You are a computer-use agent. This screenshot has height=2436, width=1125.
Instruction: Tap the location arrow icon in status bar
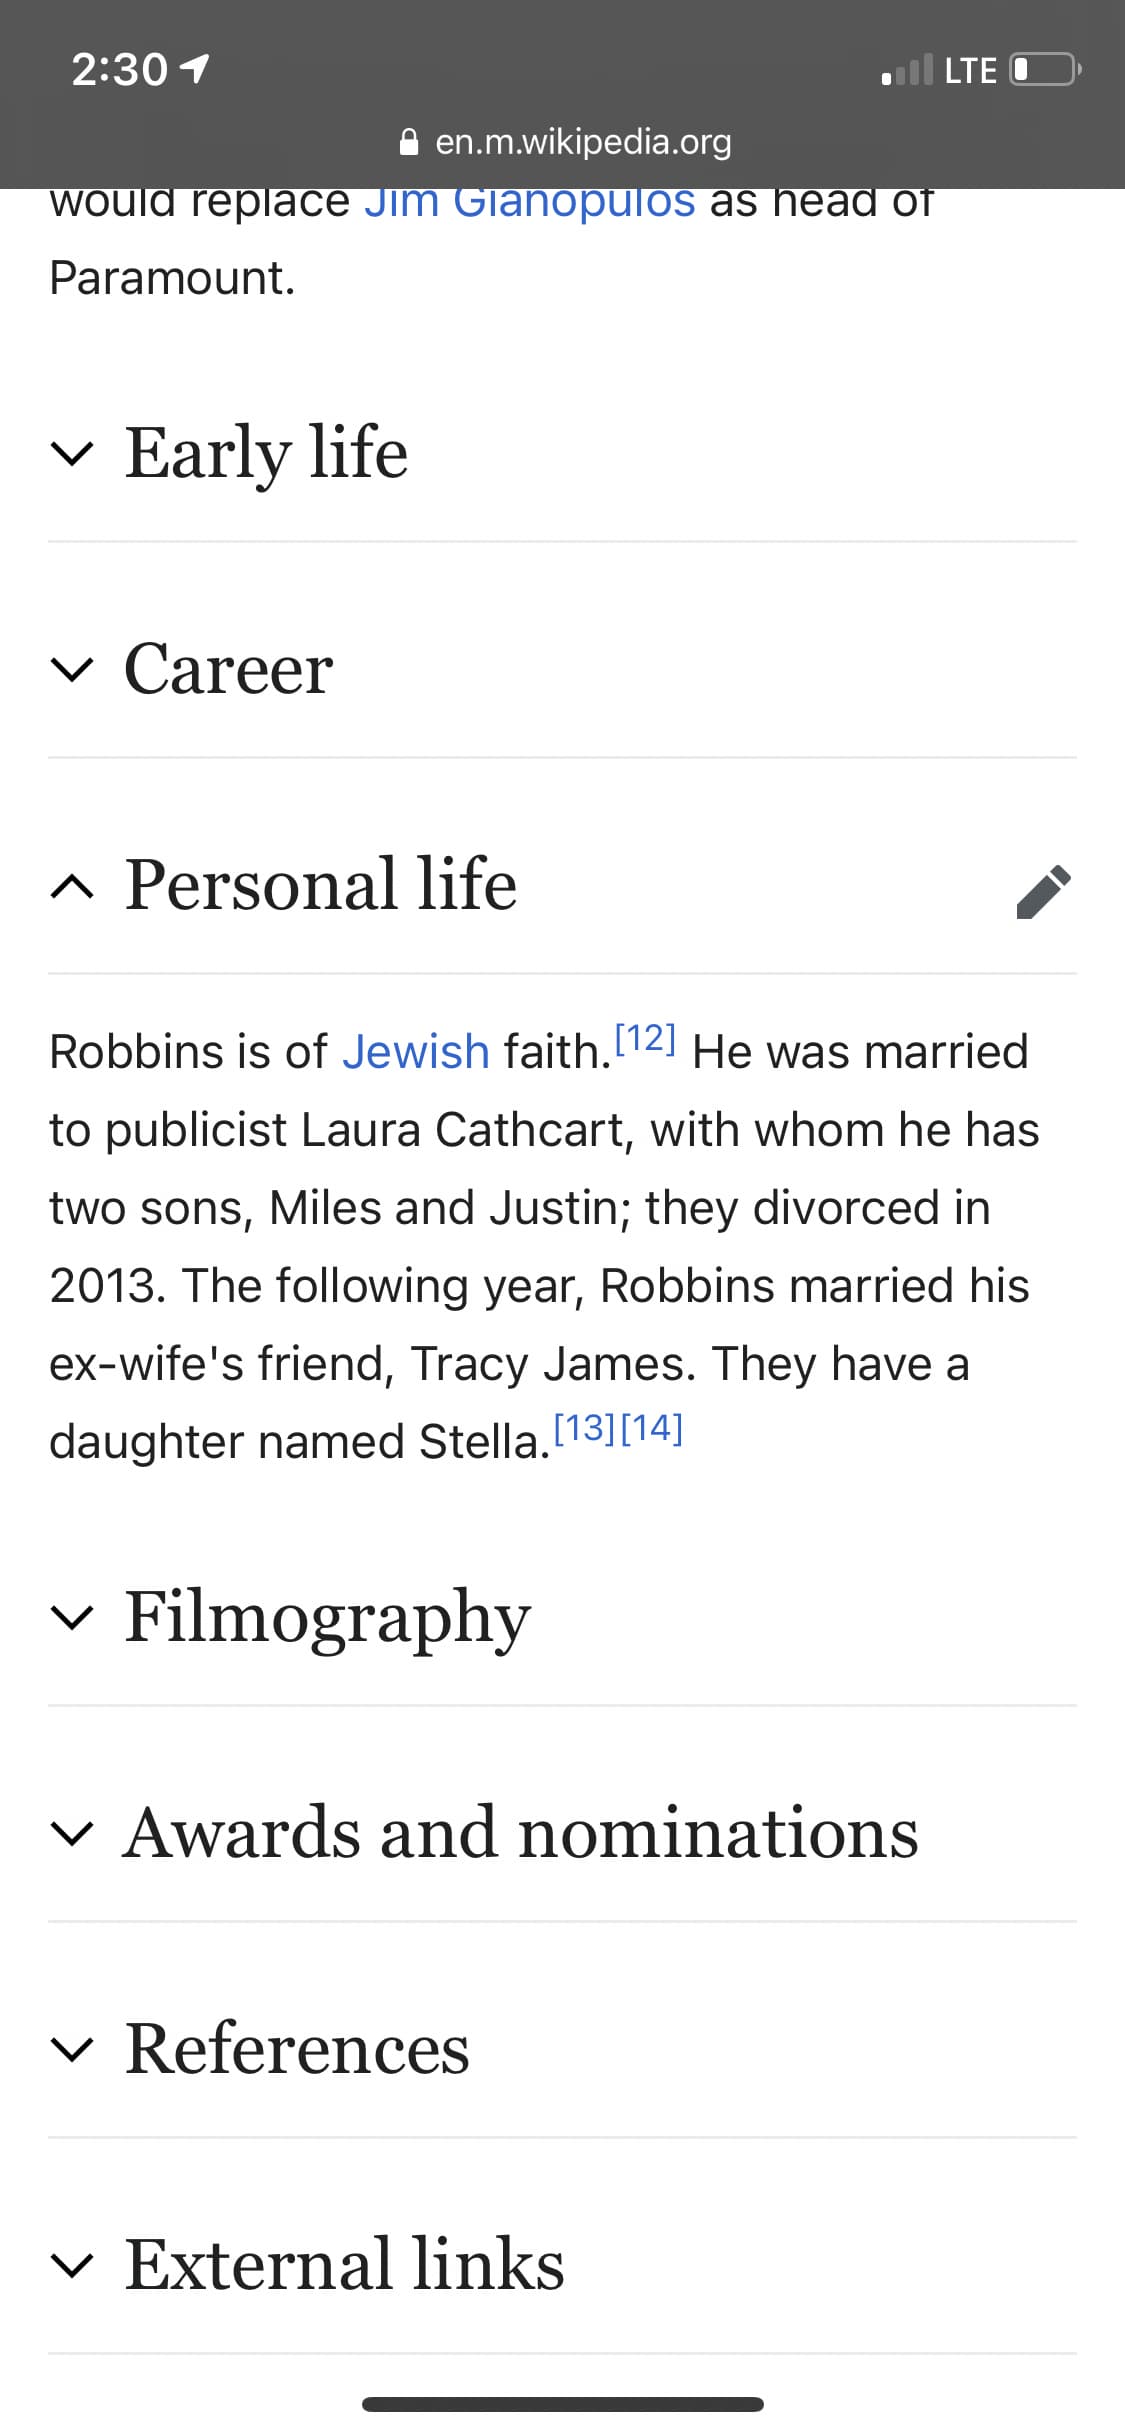click(193, 69)
